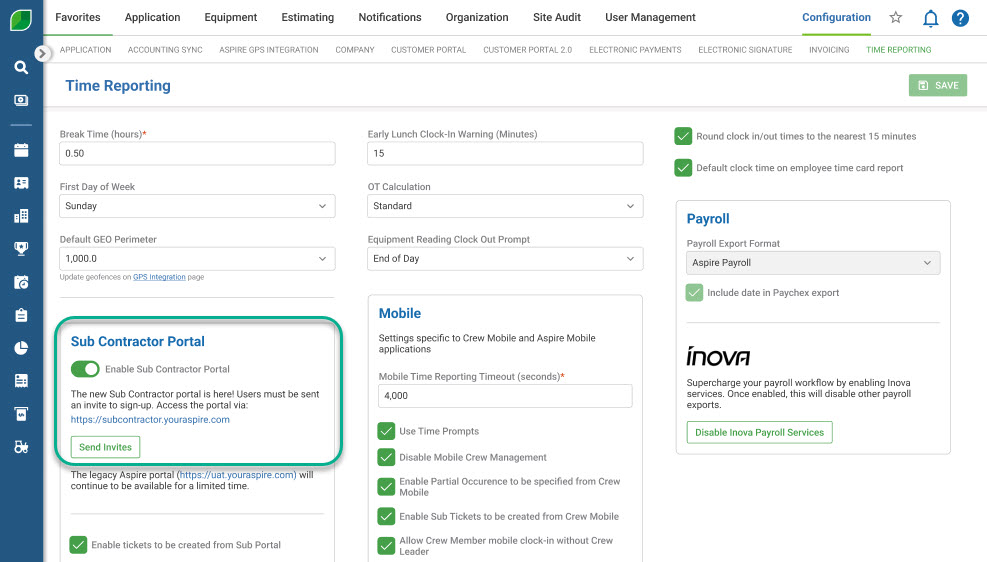Open the tractor equipment icon in sidebar
Image resolution: width=987 pixels, height=562 pixels.
coord(21,447)
